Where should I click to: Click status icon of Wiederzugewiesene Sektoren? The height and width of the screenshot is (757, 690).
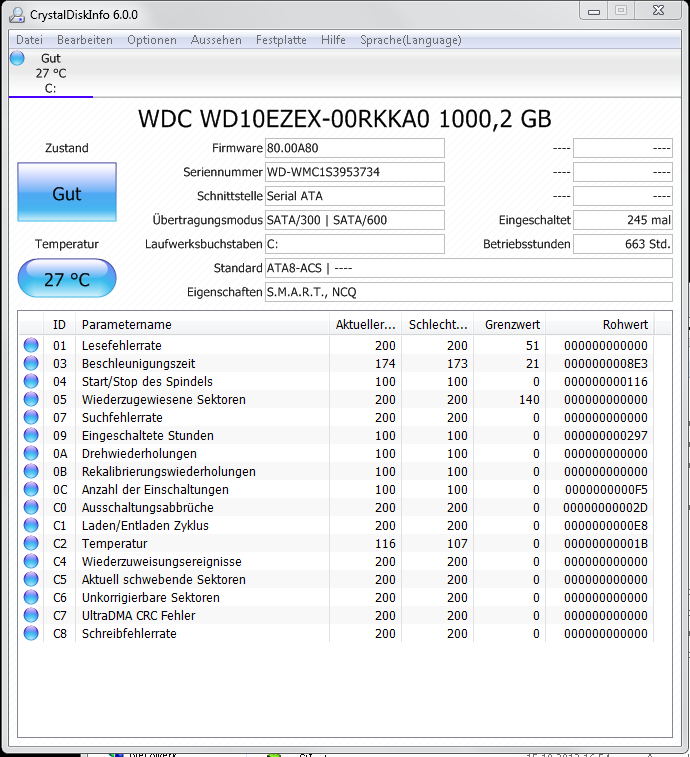(x=31, y=399)
